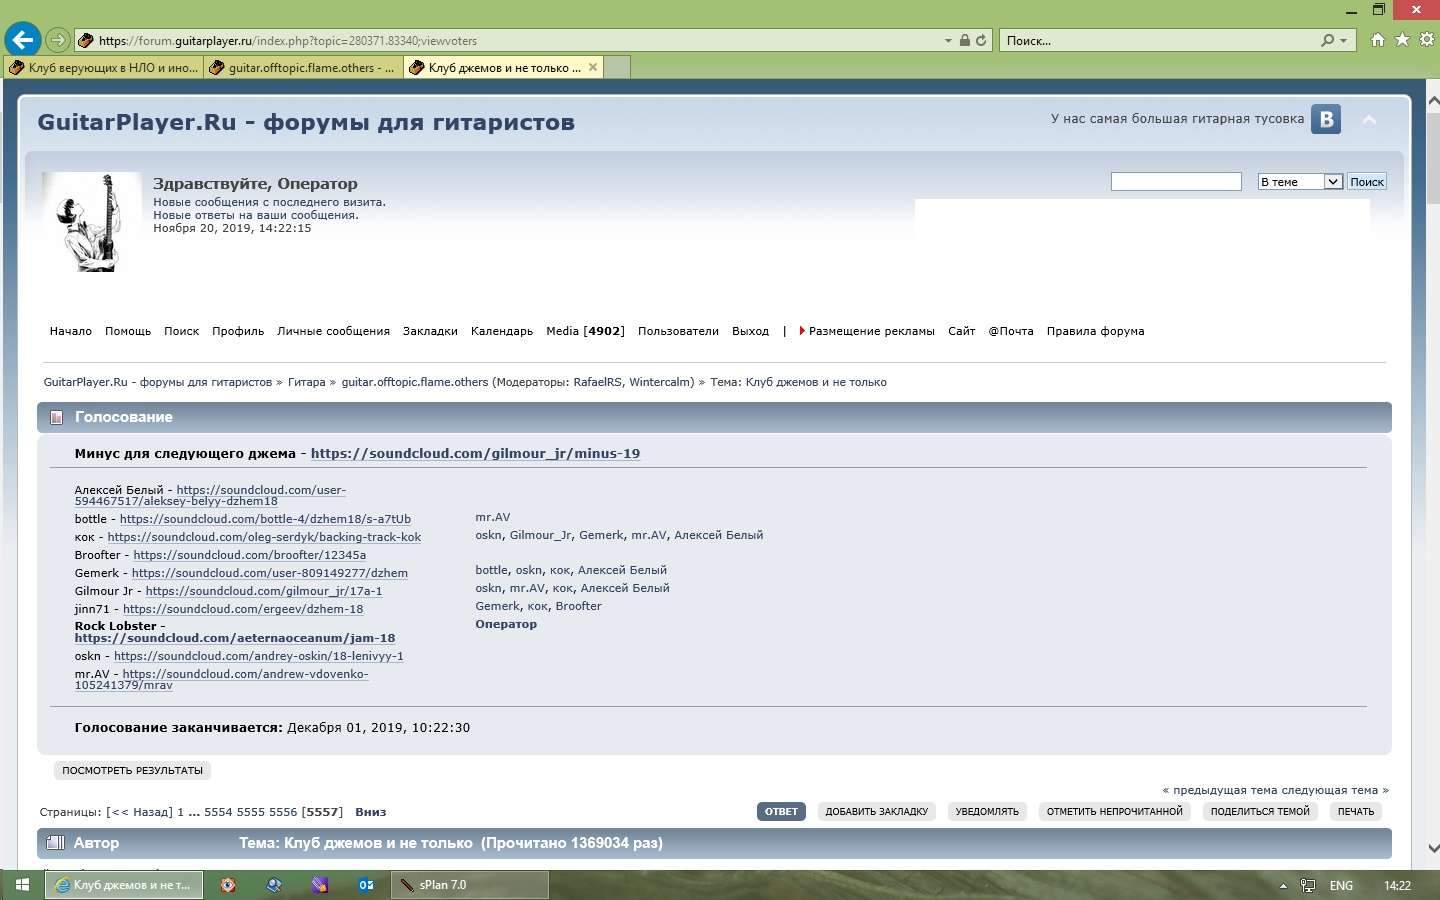
Task: Open Outlook from the taskbar
Action: point(366,885)
